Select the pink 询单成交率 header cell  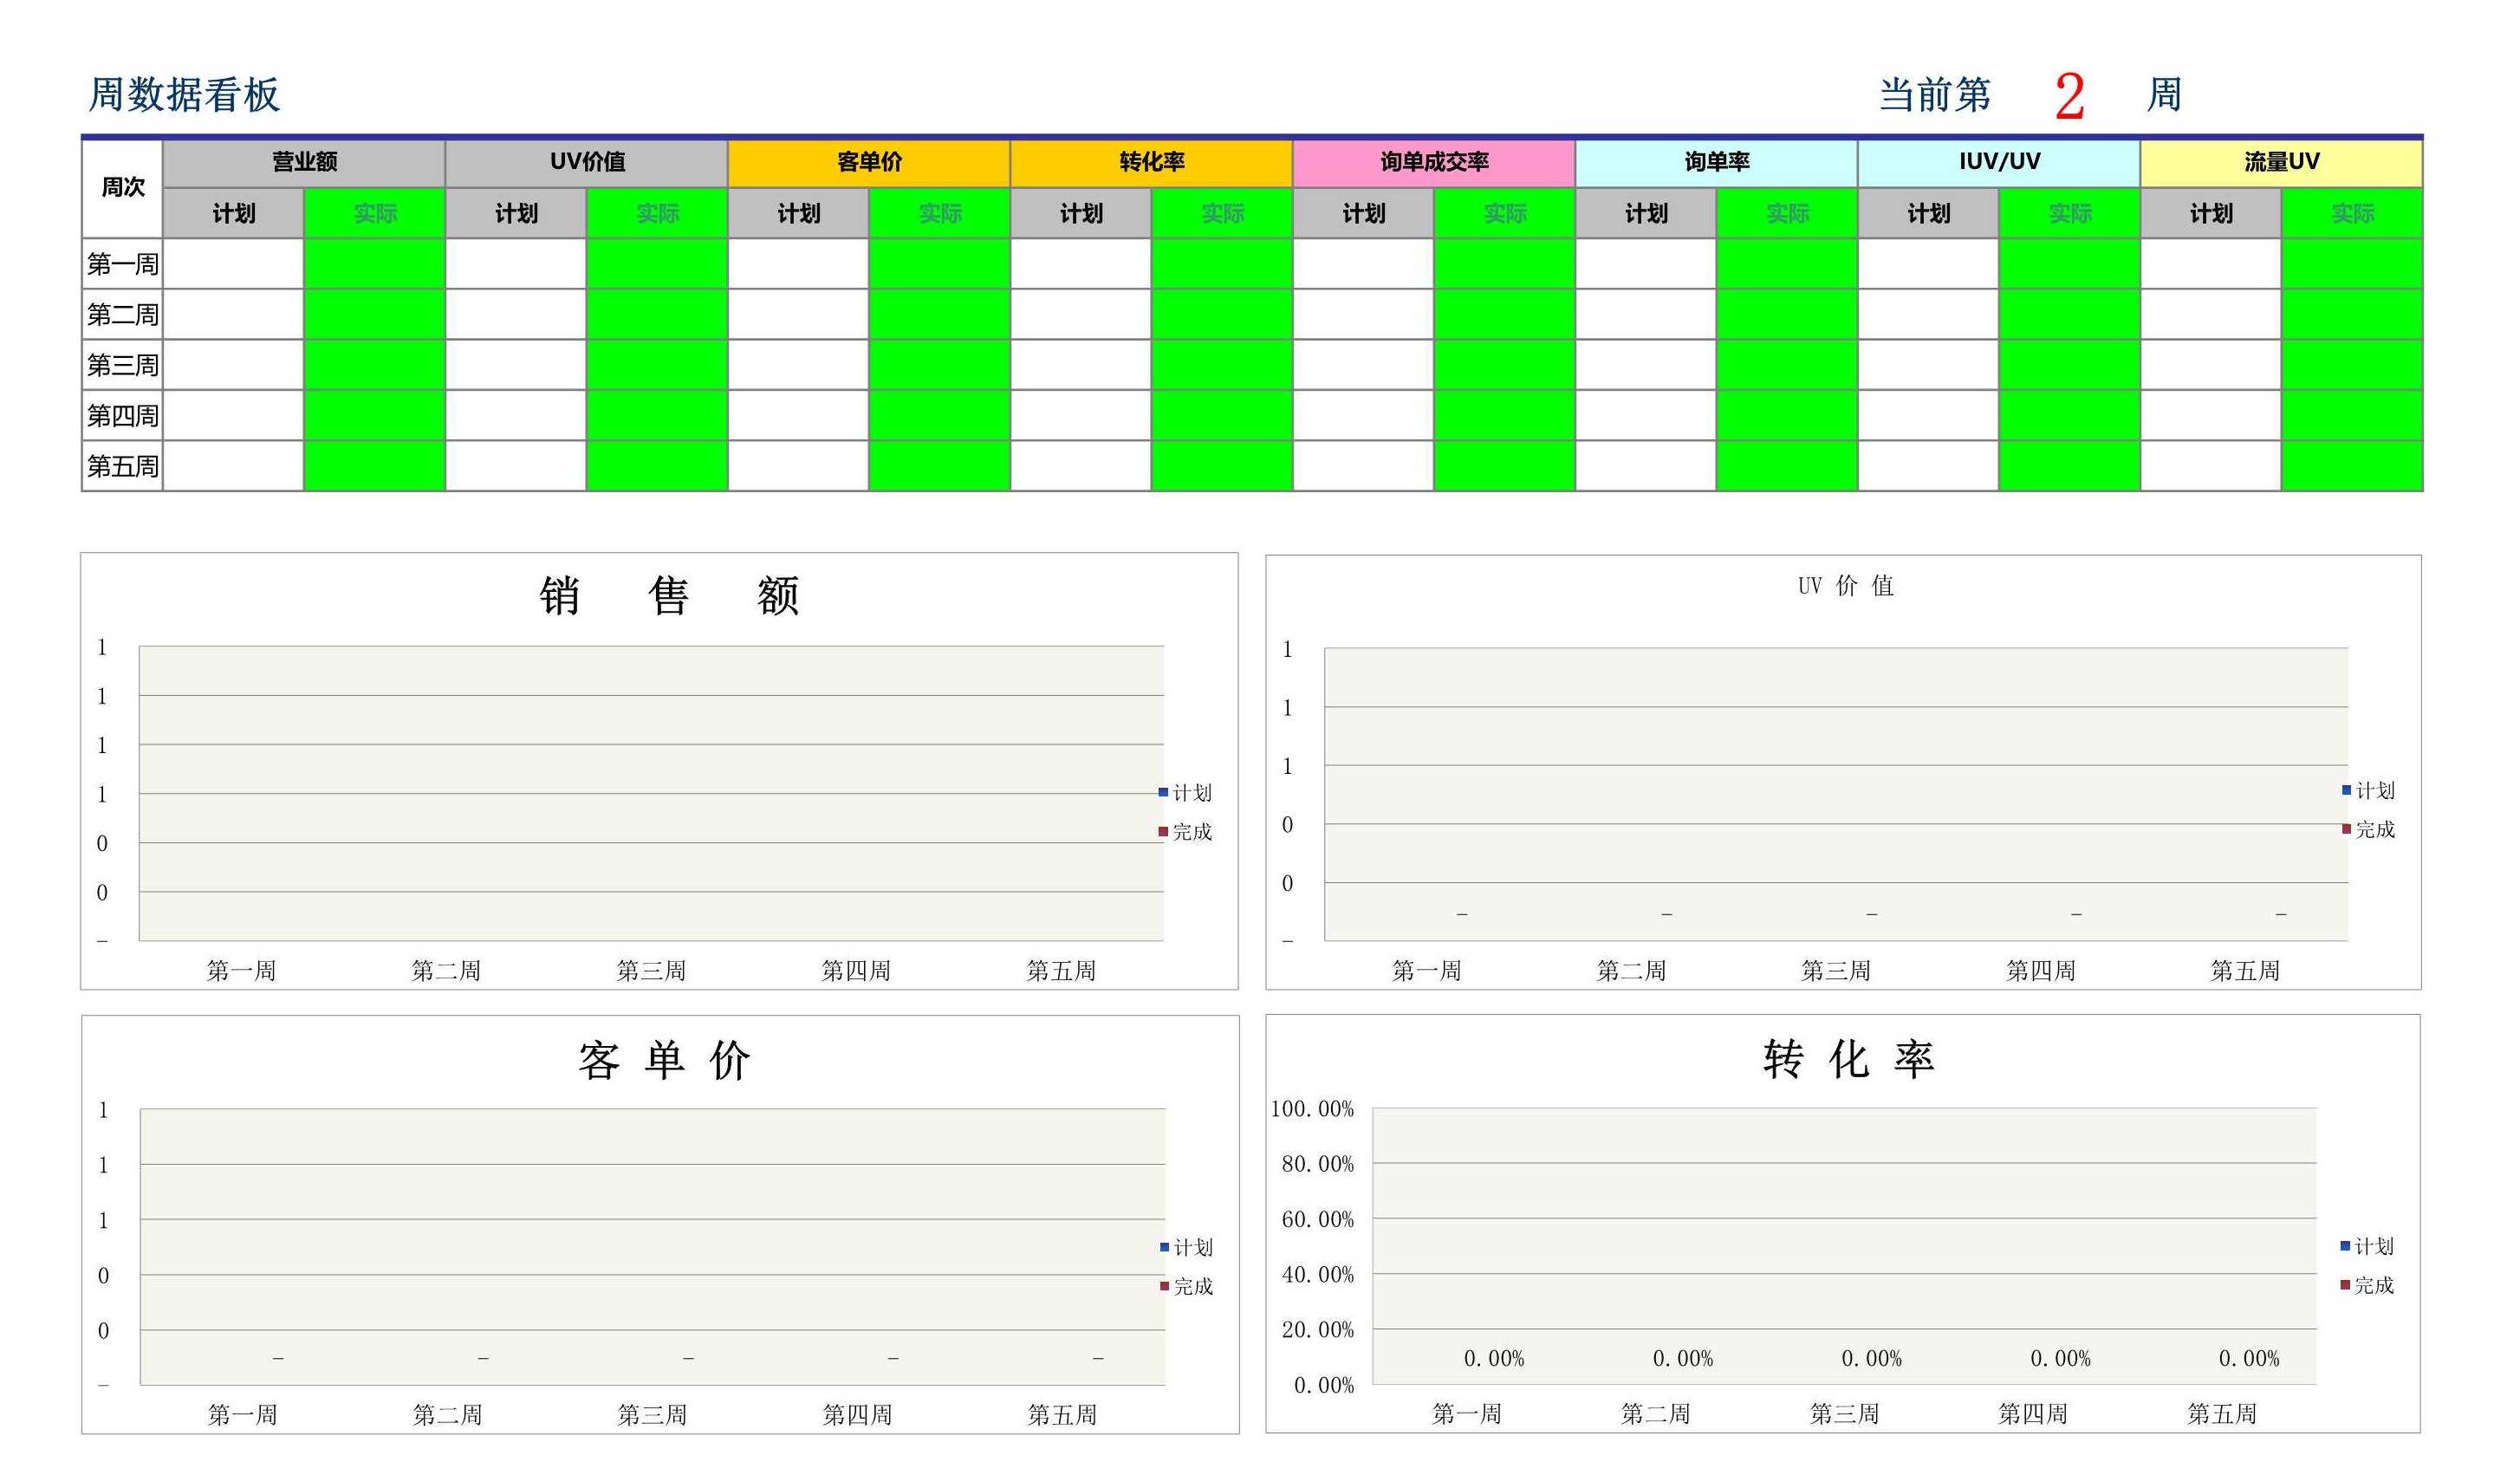point(1434,160)
